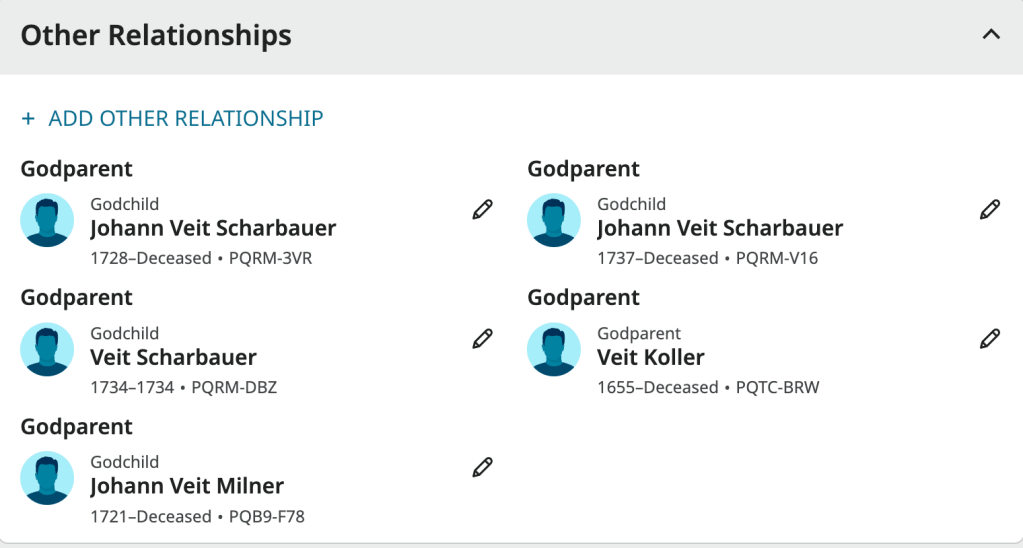Viewport: 1023px width, 548px height.
Task: Open Johann Veit Milner person link
Action: click(x=187, y=486)
